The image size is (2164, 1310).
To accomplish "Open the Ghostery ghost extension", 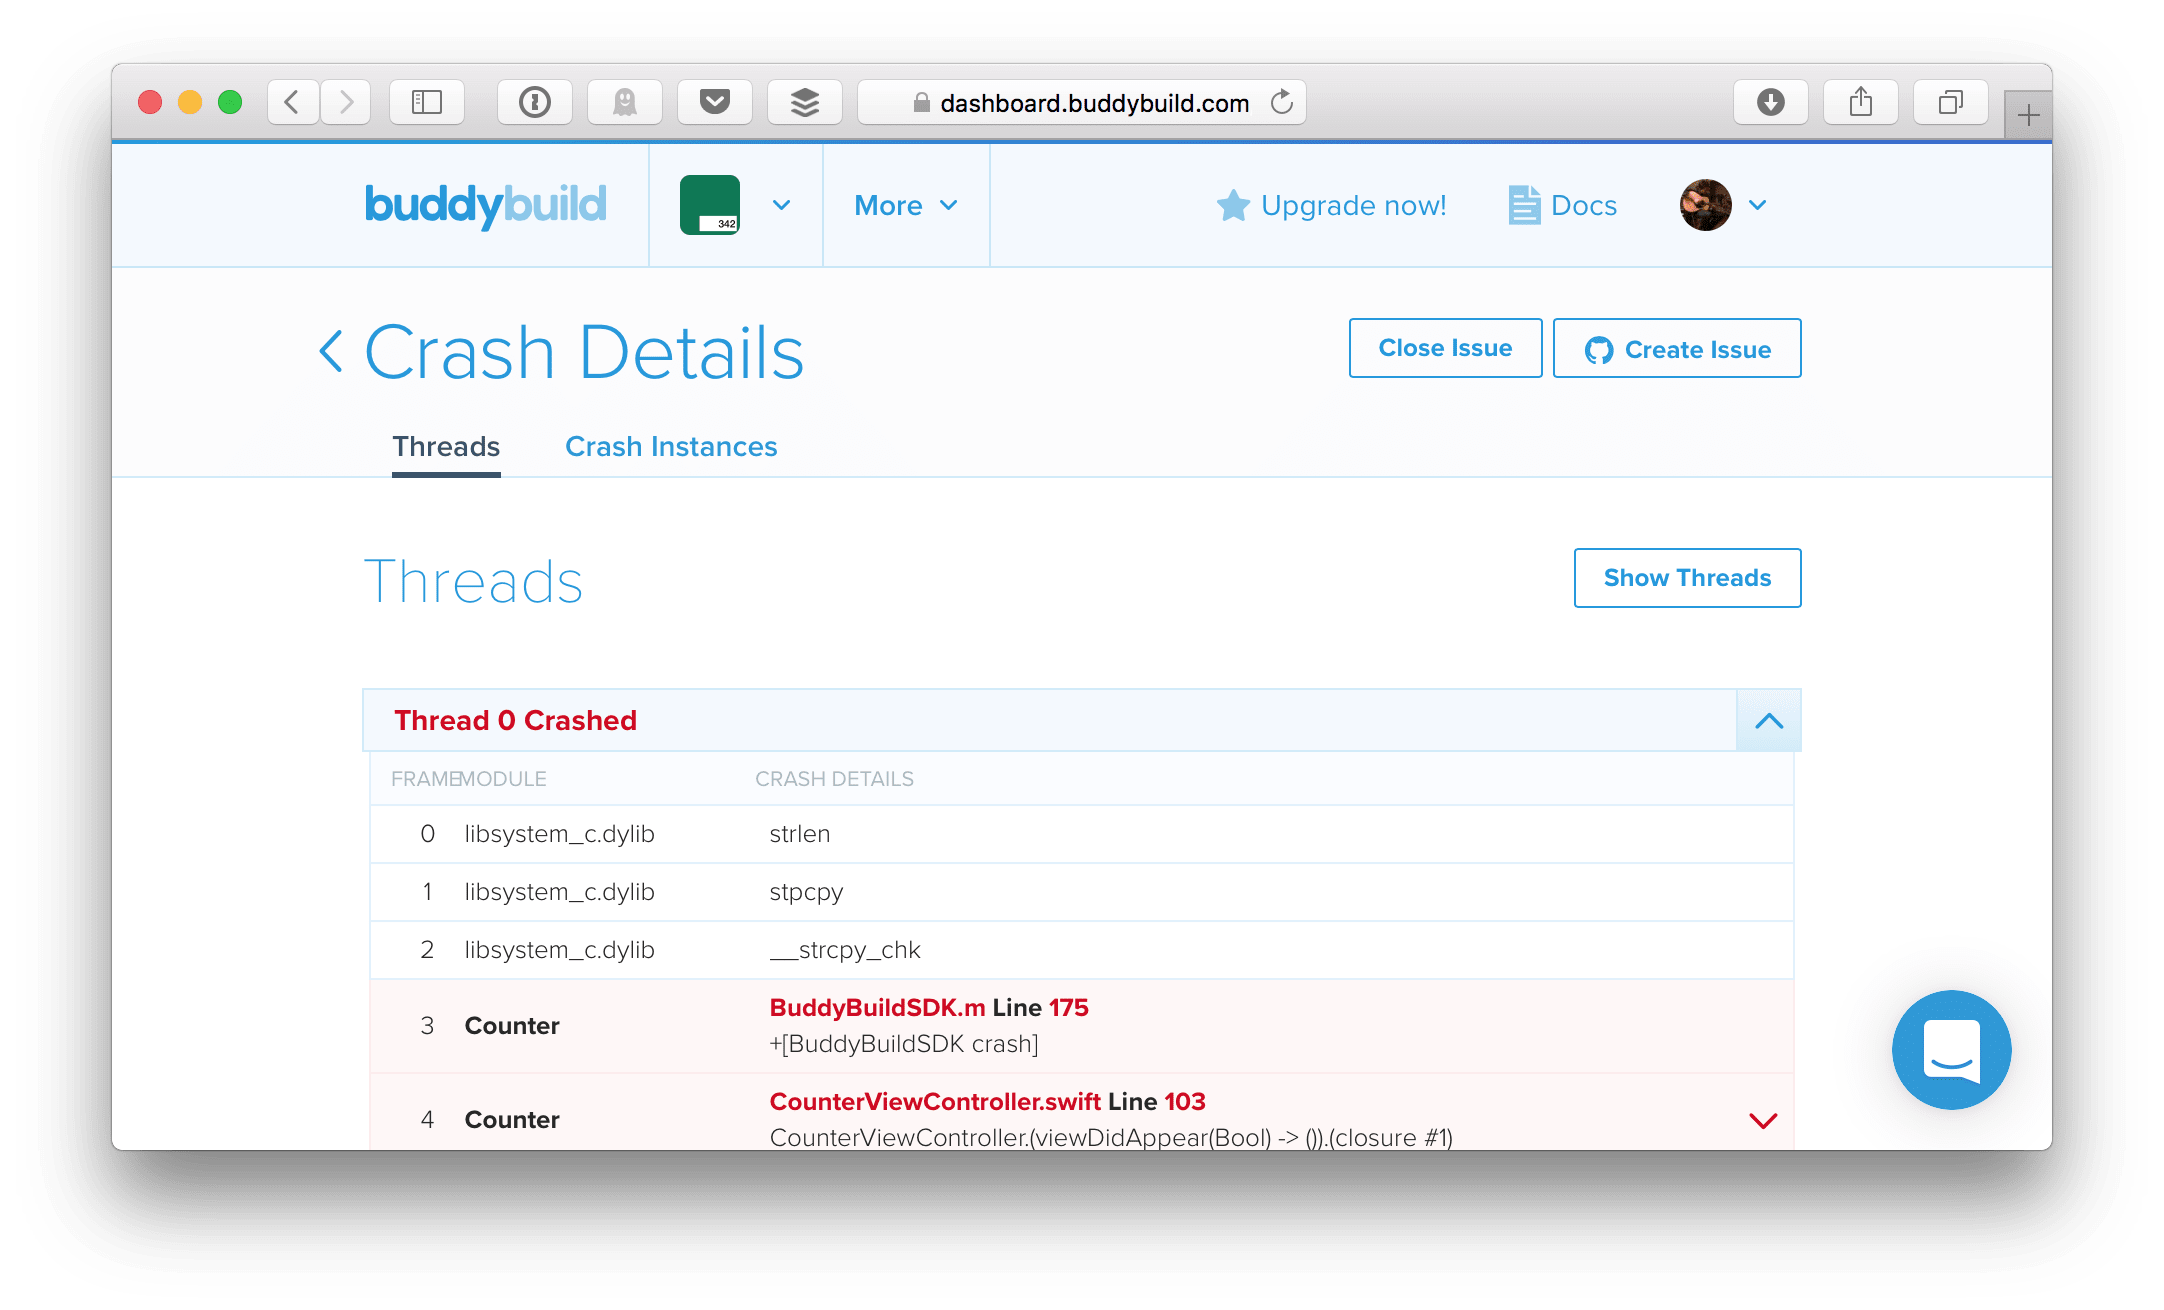I will 625,102.
